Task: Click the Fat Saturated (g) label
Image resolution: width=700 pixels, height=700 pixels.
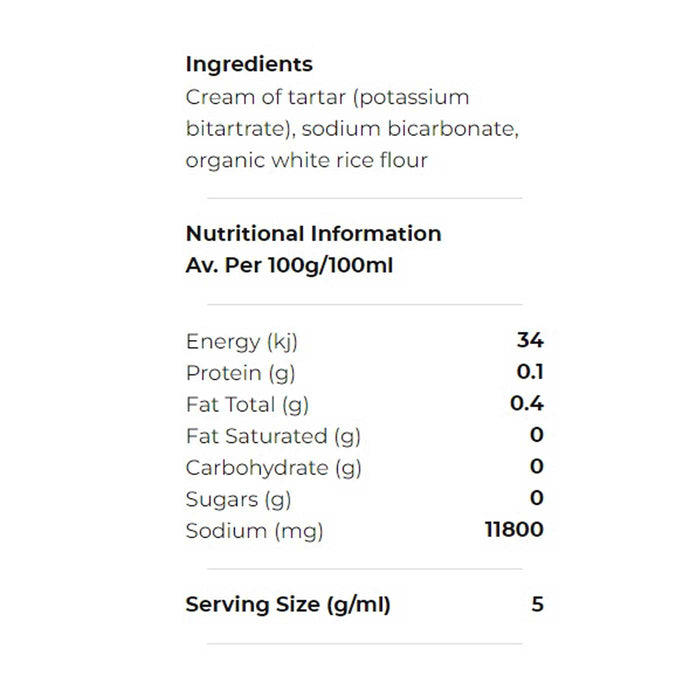Action: coord(273,436)
